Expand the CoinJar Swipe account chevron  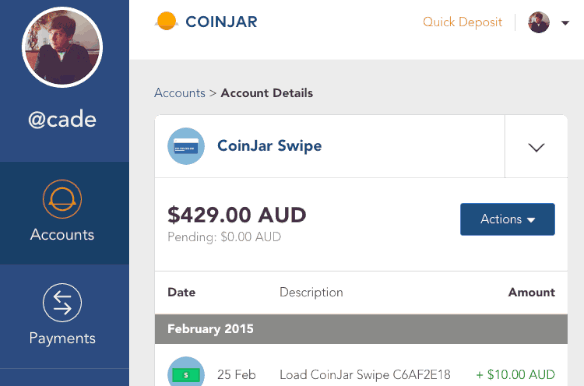point(536,147)
